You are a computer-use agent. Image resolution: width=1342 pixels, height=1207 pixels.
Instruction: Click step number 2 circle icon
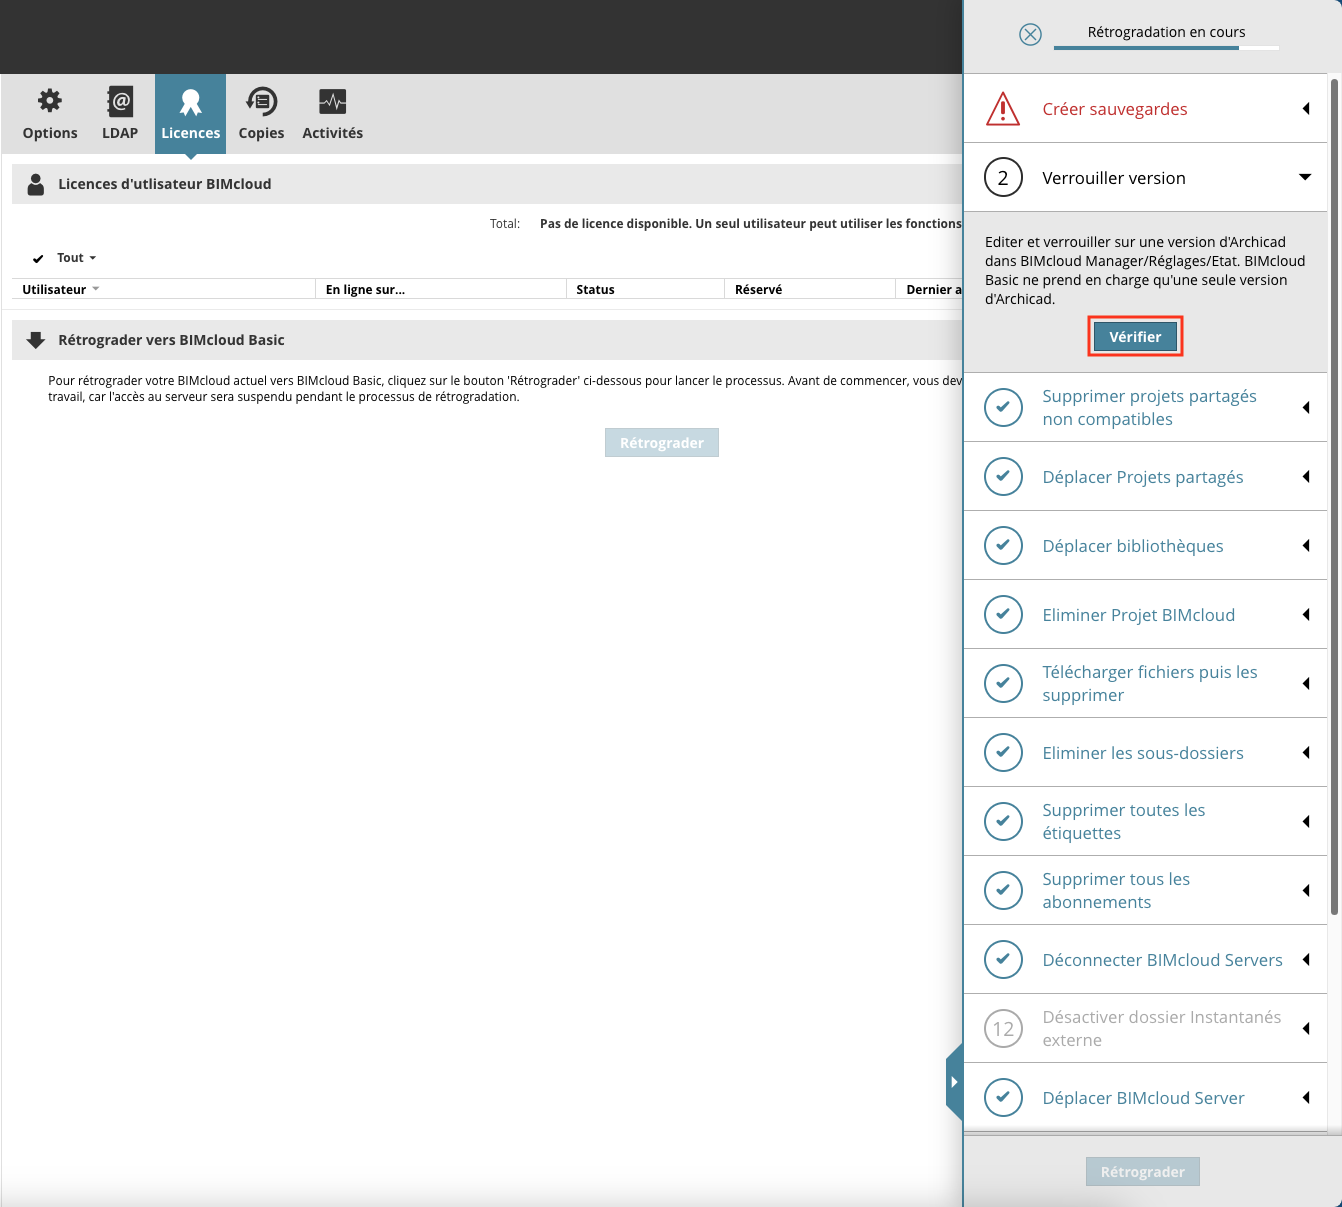(x=1003, y=178)
